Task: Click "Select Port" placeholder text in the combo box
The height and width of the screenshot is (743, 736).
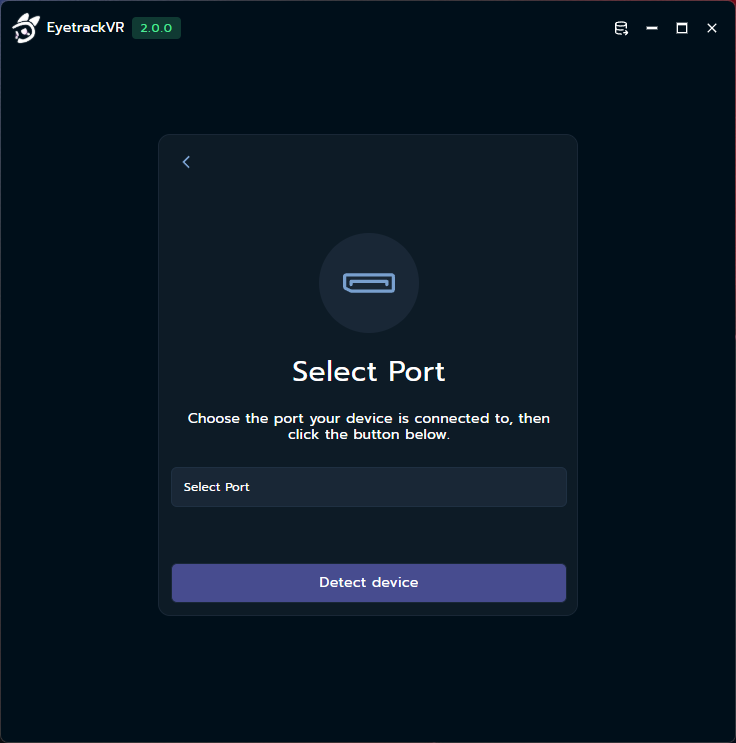Action: pos(217,487)
